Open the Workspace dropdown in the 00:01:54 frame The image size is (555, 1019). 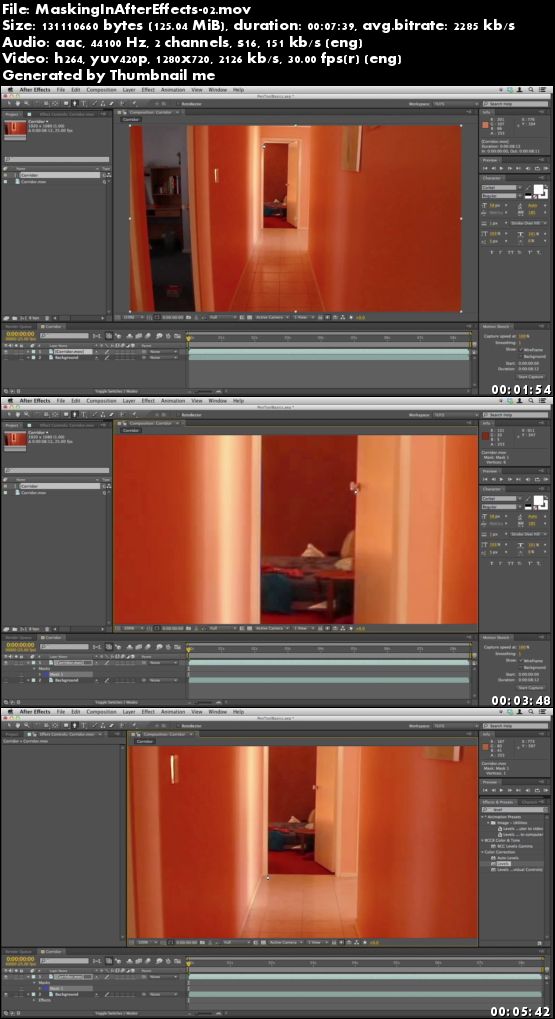[457, 104]
